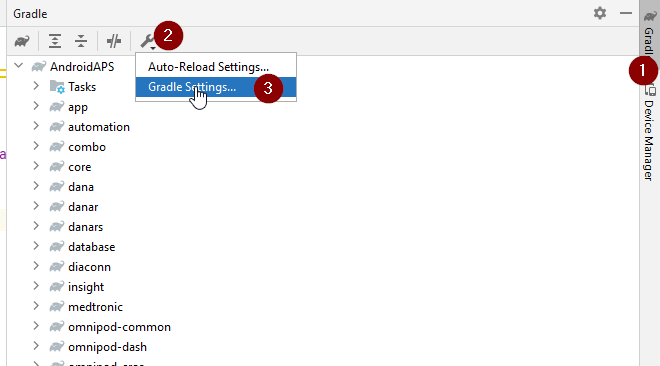Viewport: 660px width, 366px height.
Task: Open the wrench Build Tool Settings icon
Action: coord(148,41)
